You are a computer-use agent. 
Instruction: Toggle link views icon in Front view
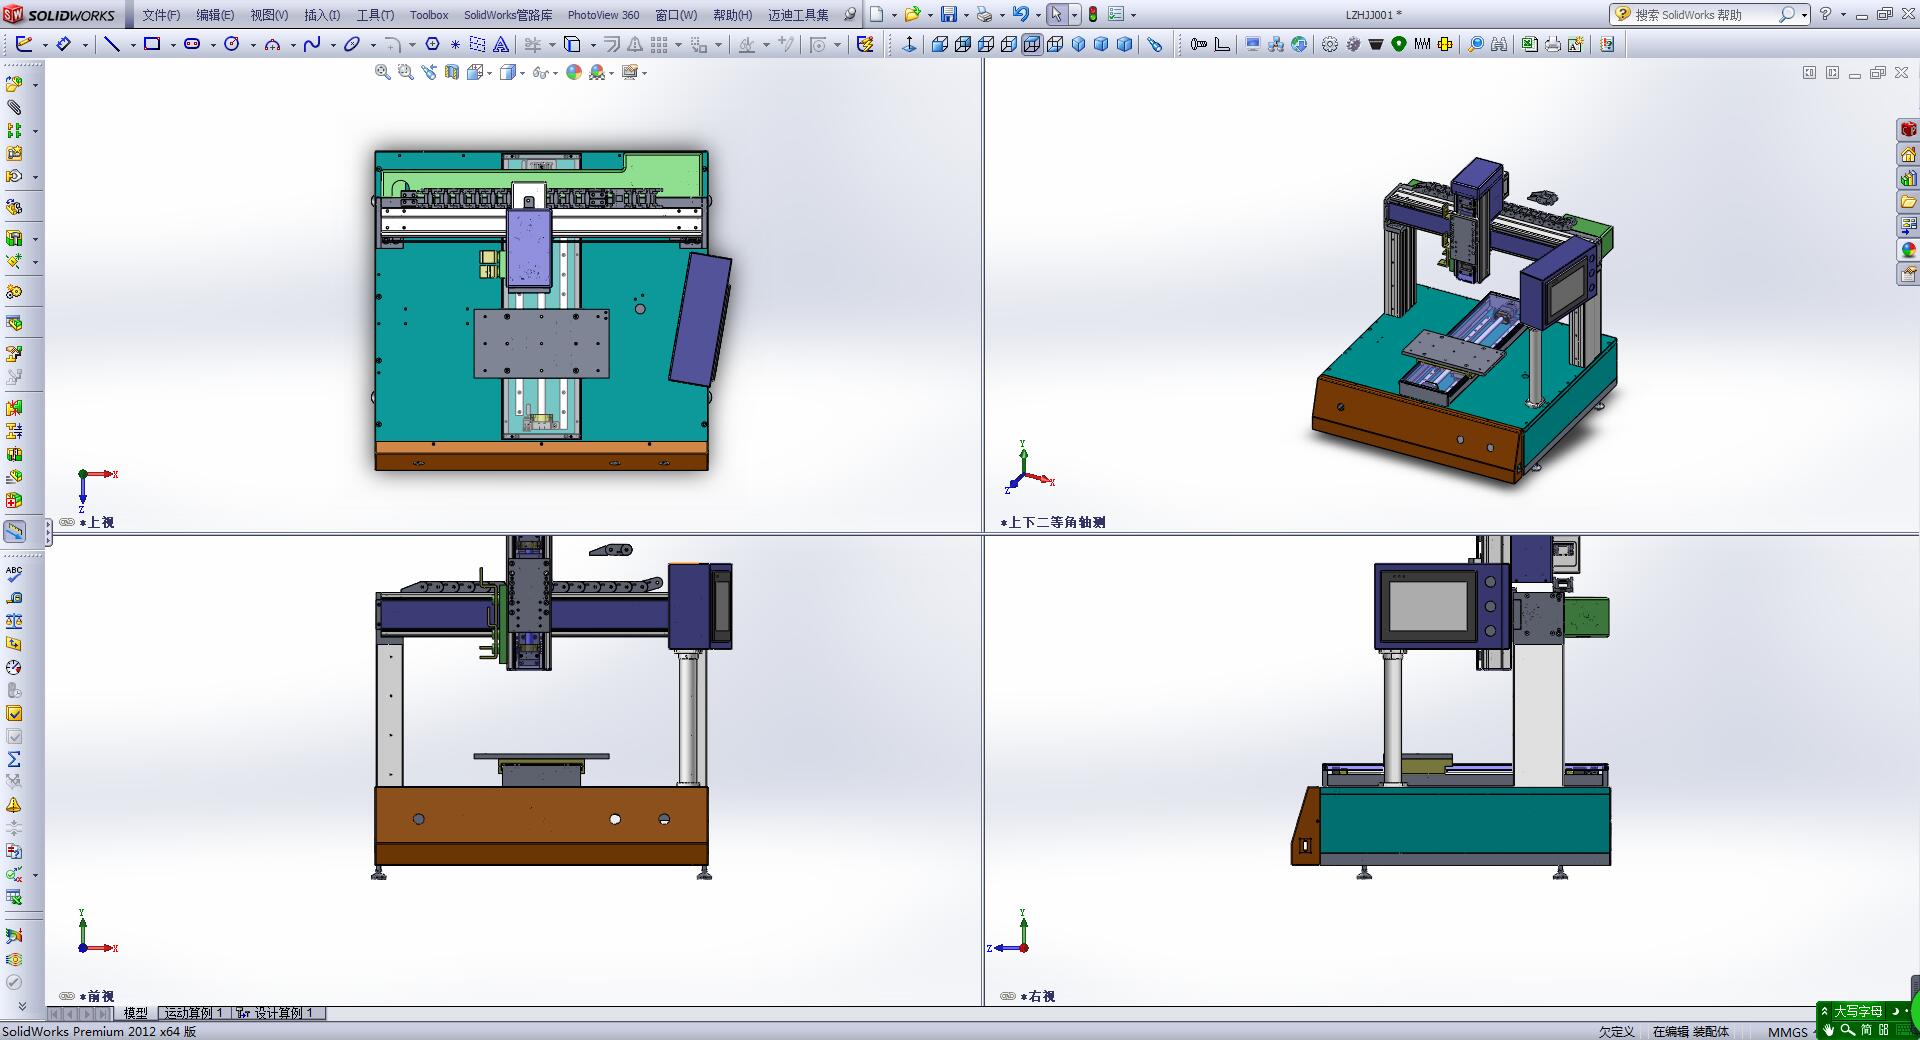pos(67,996)
